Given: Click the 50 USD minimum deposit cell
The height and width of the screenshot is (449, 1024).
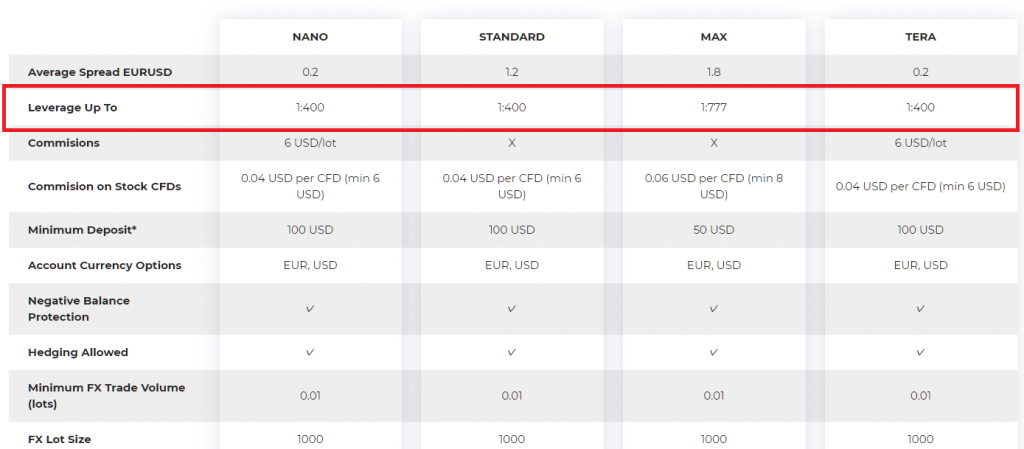Looking at the screenshot, I should (x=714, y=230).
